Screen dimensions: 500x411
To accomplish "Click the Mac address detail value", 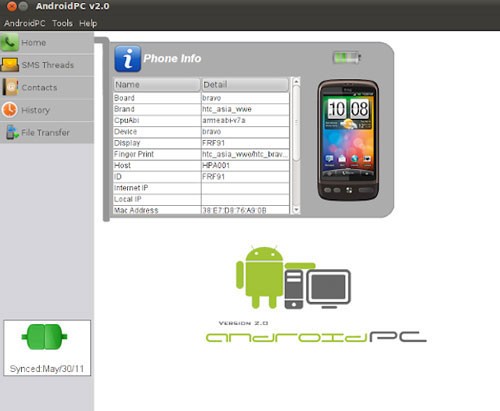I will [x=234, y=211].
